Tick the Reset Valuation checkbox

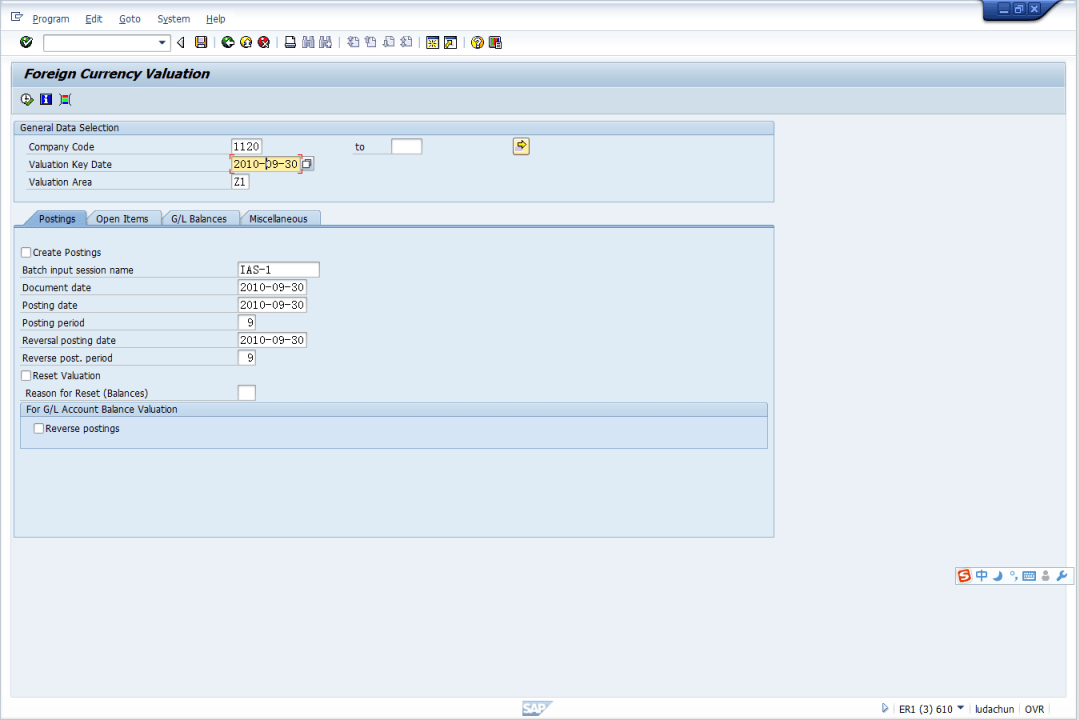(27, 376)
